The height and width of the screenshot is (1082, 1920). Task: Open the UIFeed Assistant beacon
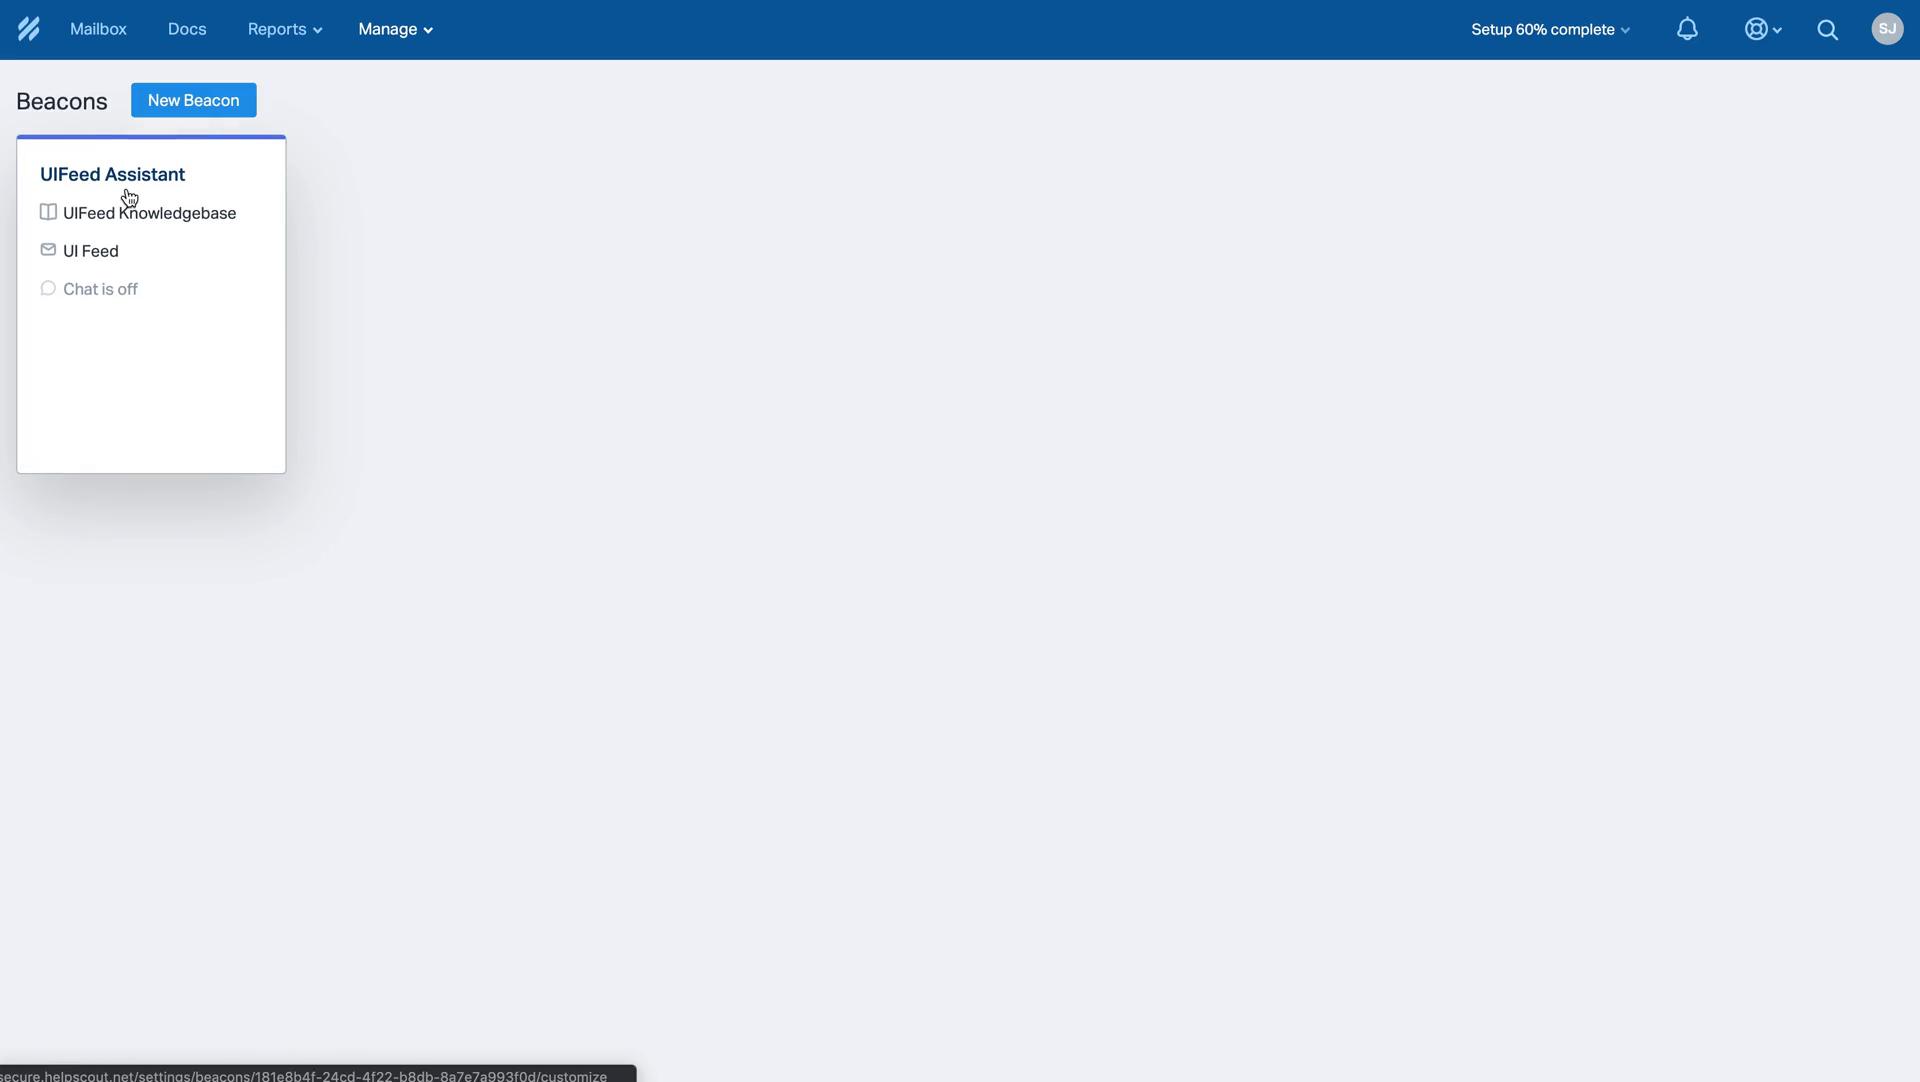(112, 173)
